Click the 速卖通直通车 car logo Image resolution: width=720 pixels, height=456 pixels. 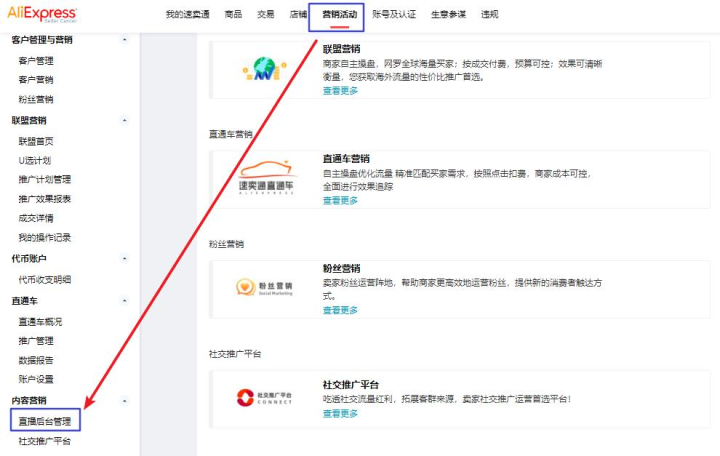click(x=266, y=177)
